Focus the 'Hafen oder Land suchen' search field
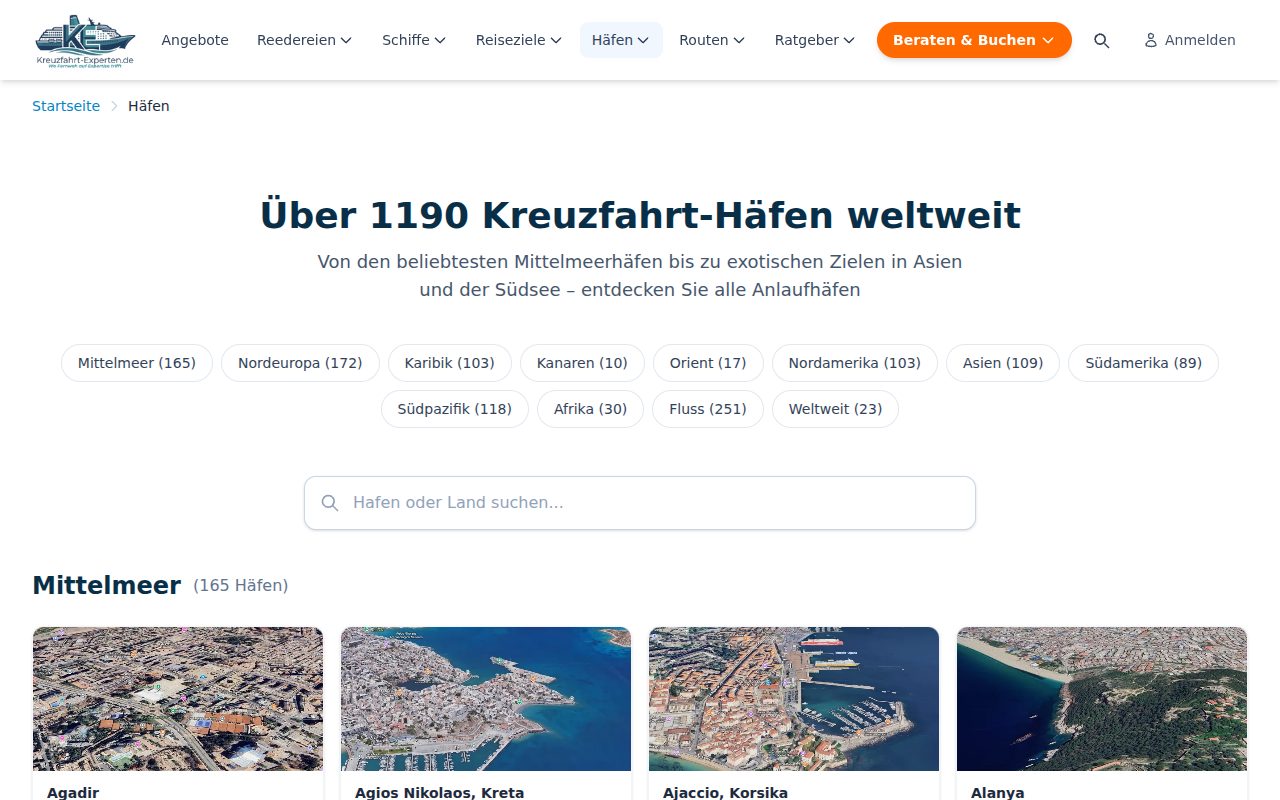Image resolution: width=1280 pixels, height=800 pixels. [640, 503]
